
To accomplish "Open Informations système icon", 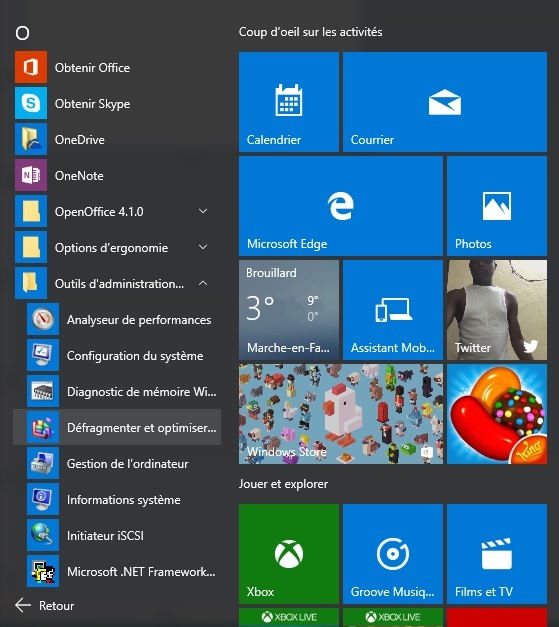I will pos(43,499).
